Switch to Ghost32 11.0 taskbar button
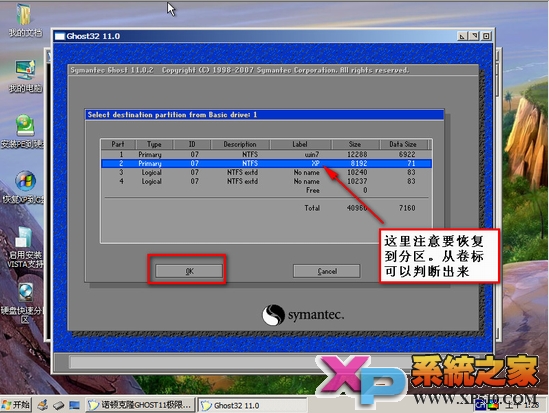The height and width of the screenshot is (413, 549). click(252, 405)
